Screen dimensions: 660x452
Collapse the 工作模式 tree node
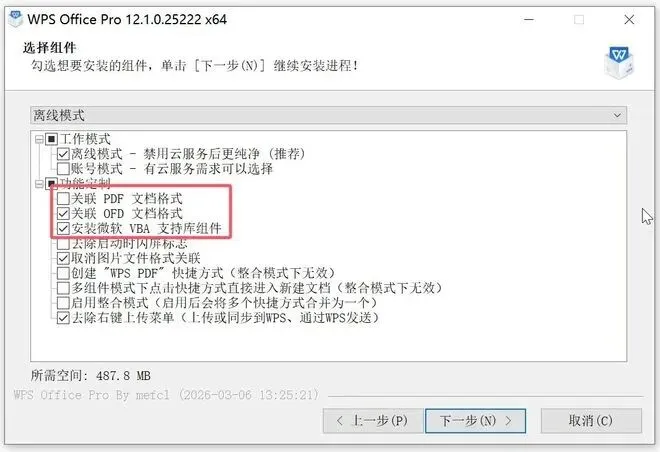[39, 139]
